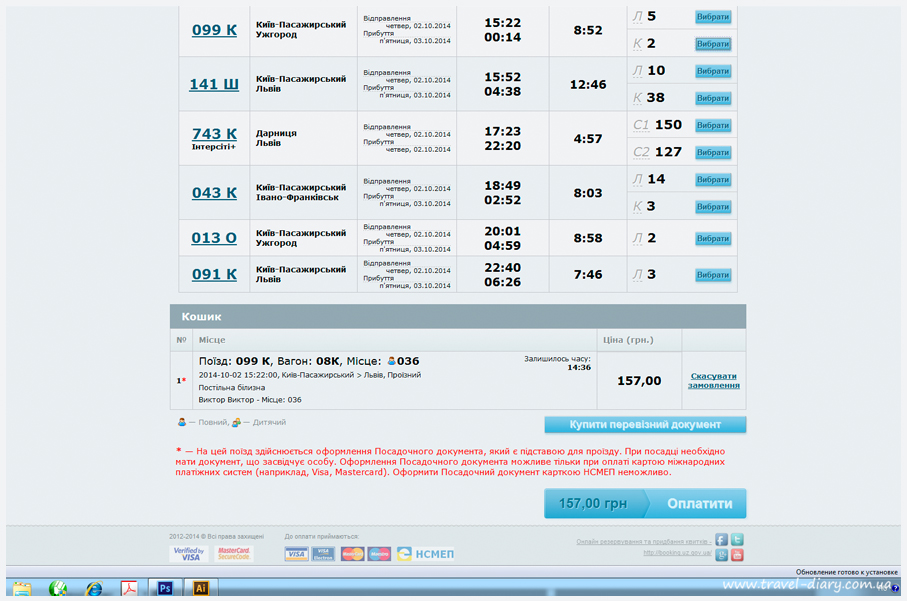Screen dimensions: 907x601
Task: Click the YouTube footer icon
Action: pos(737,555)
